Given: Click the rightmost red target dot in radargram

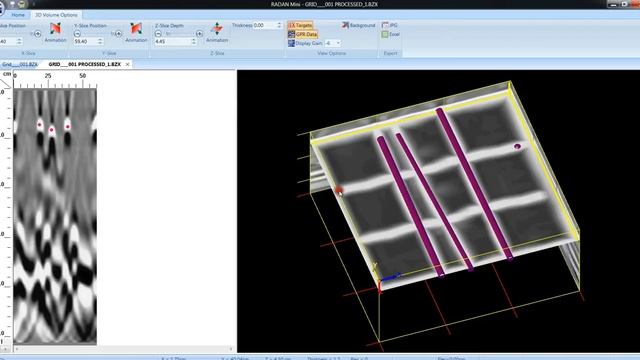Looking at the screenshot, I should [68, 127].
